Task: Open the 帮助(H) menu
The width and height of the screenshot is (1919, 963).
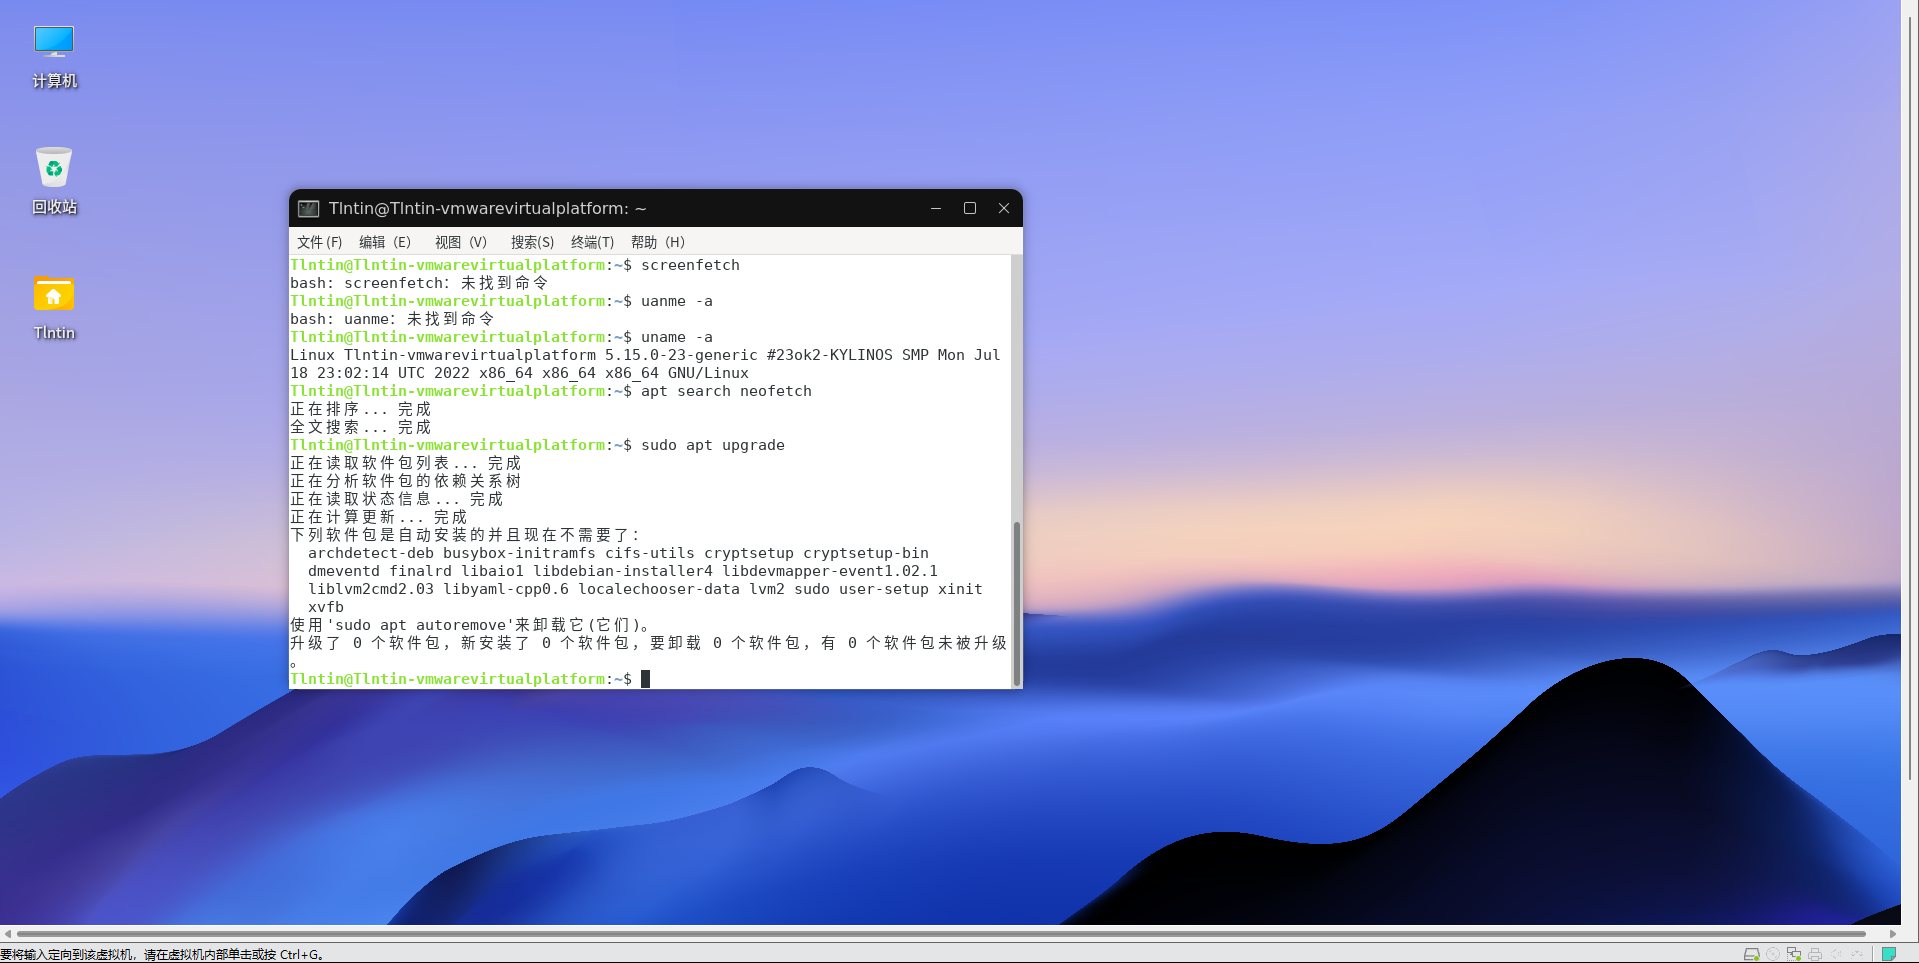Action: pos(657,242)
